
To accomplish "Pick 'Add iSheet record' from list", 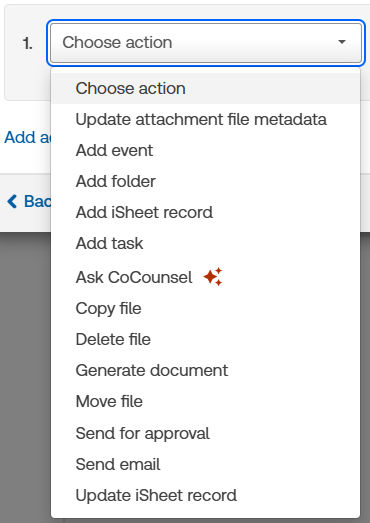I will [x=206, y=212].
